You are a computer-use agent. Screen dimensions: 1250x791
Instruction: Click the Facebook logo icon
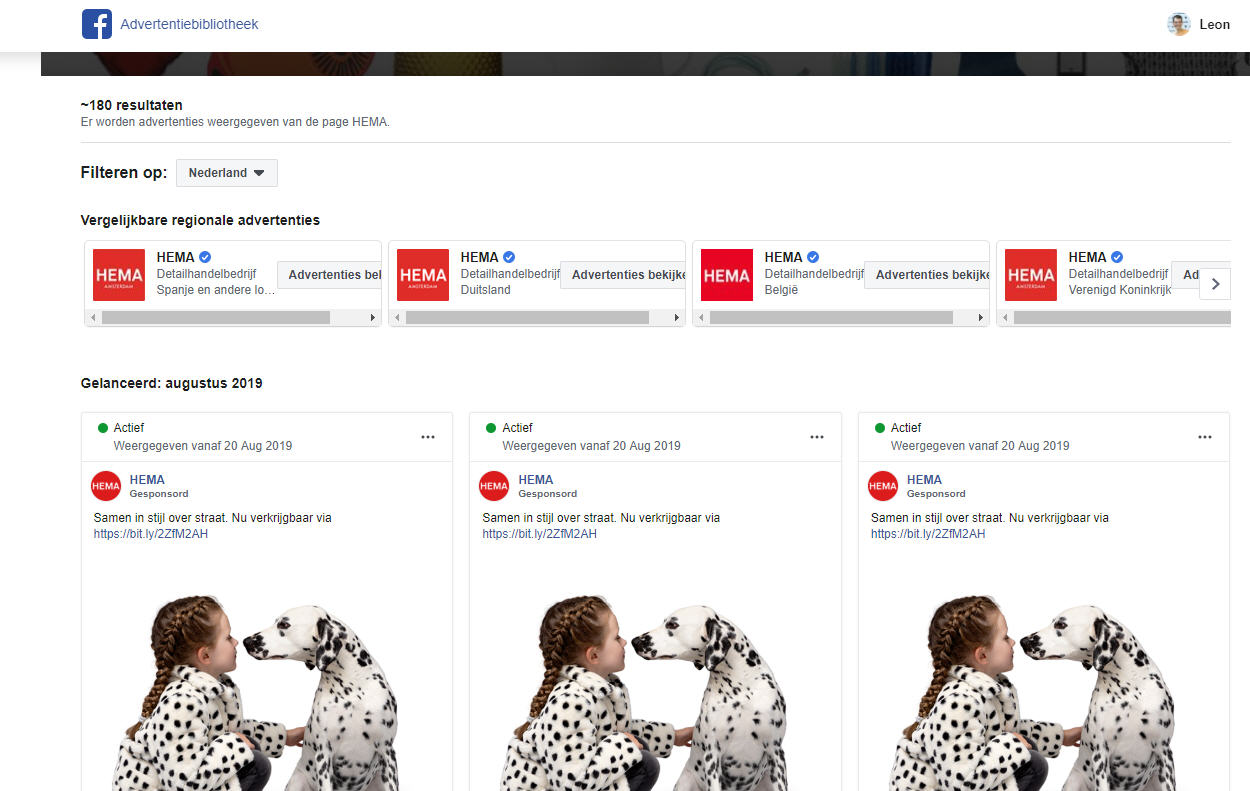tap(97, 24)
